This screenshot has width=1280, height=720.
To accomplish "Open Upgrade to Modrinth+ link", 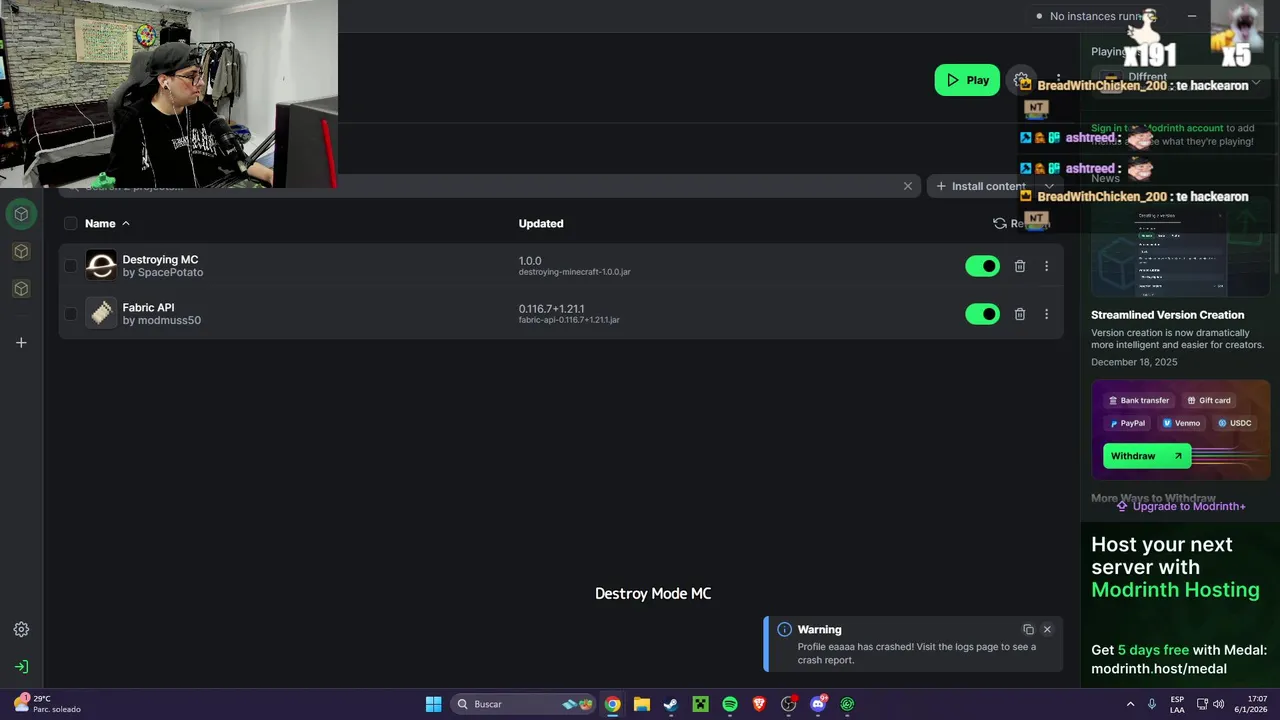I will (1181, 506).
